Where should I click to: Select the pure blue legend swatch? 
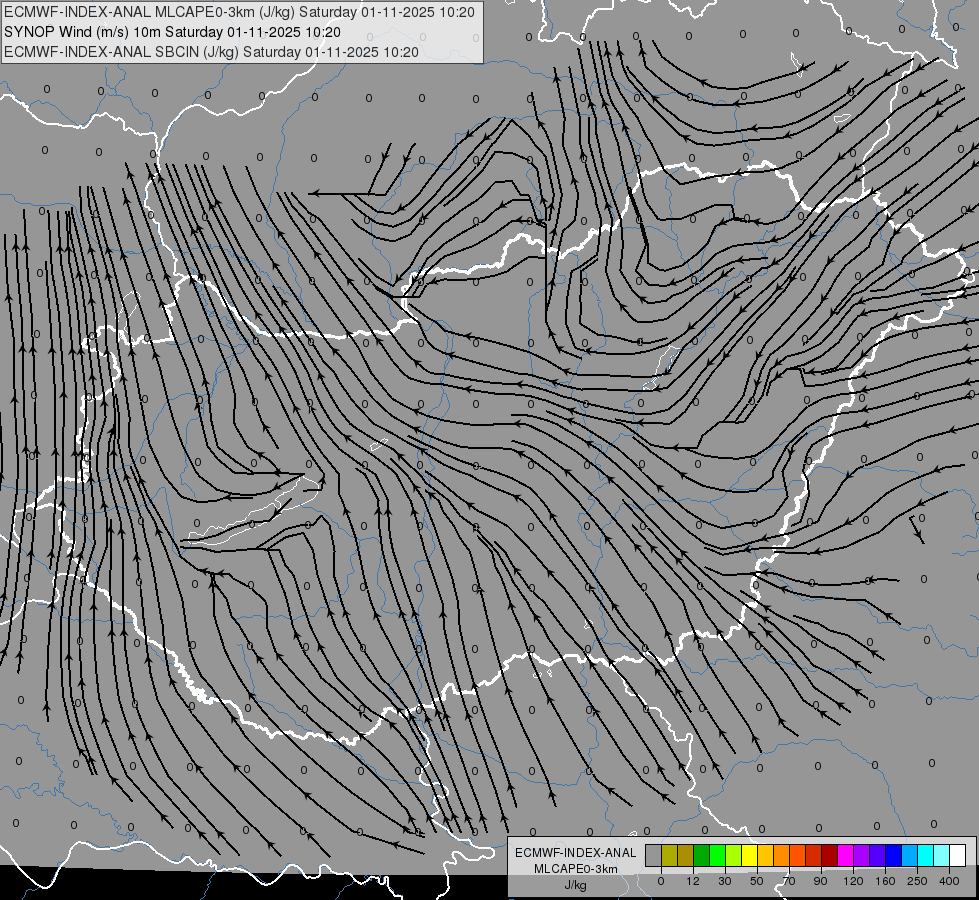893,856
